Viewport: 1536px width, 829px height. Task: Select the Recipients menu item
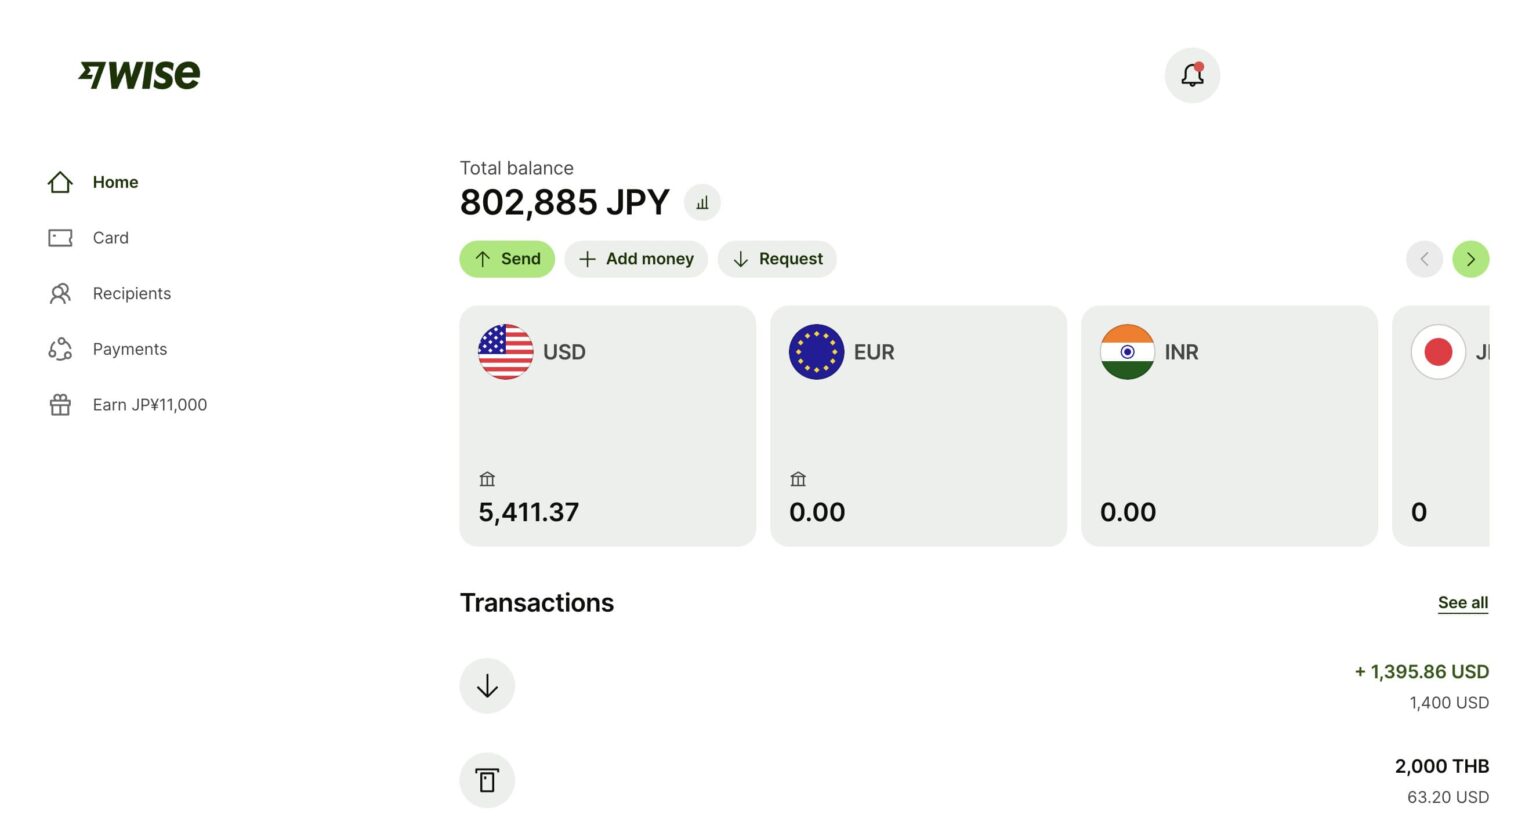pos(132,293)
